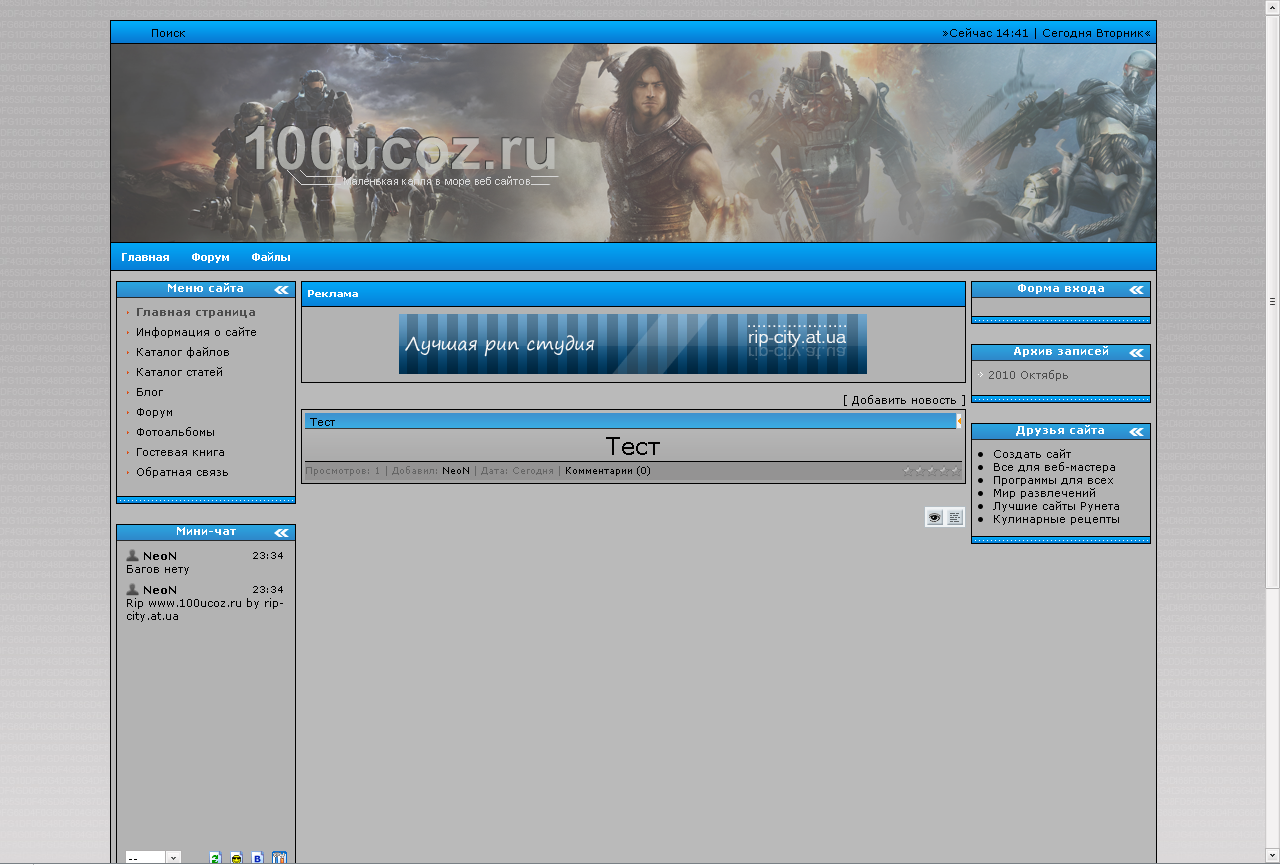Collapse the Меню сайта block
1280x865 pixels.
click(x=282, y=289)
